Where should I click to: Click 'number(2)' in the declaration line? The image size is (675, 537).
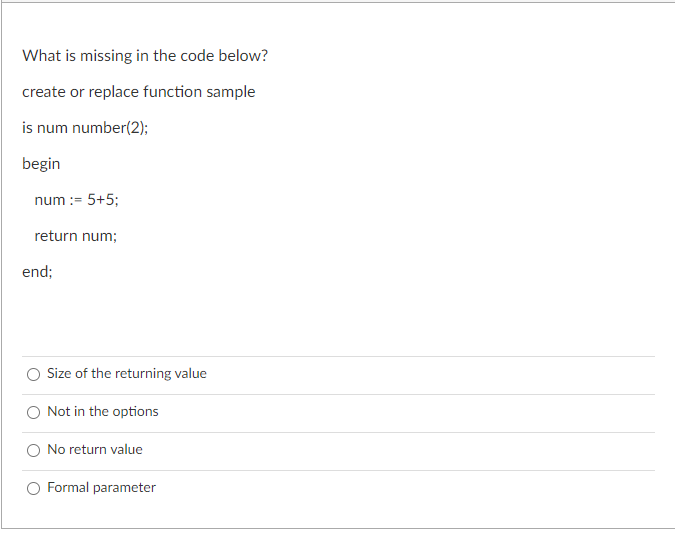click(108, 128)
